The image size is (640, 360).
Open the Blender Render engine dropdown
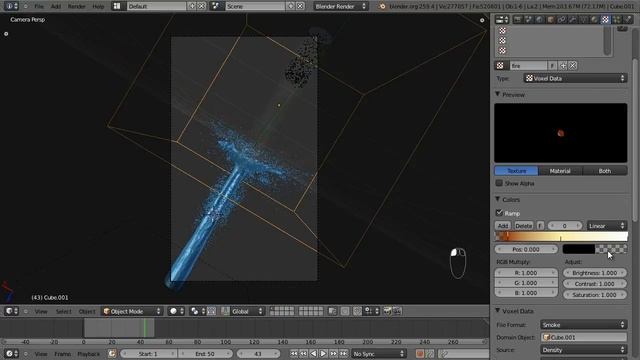[340, 6]
